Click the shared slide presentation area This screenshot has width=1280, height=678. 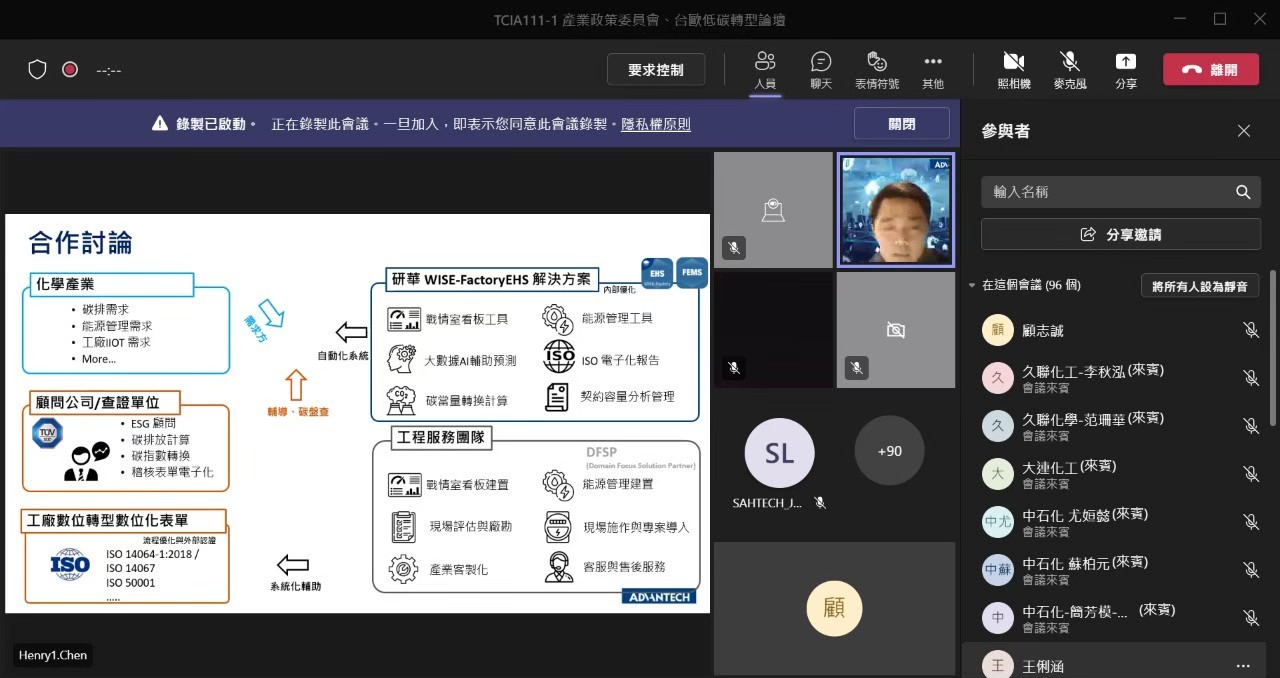tap(357, 412)
